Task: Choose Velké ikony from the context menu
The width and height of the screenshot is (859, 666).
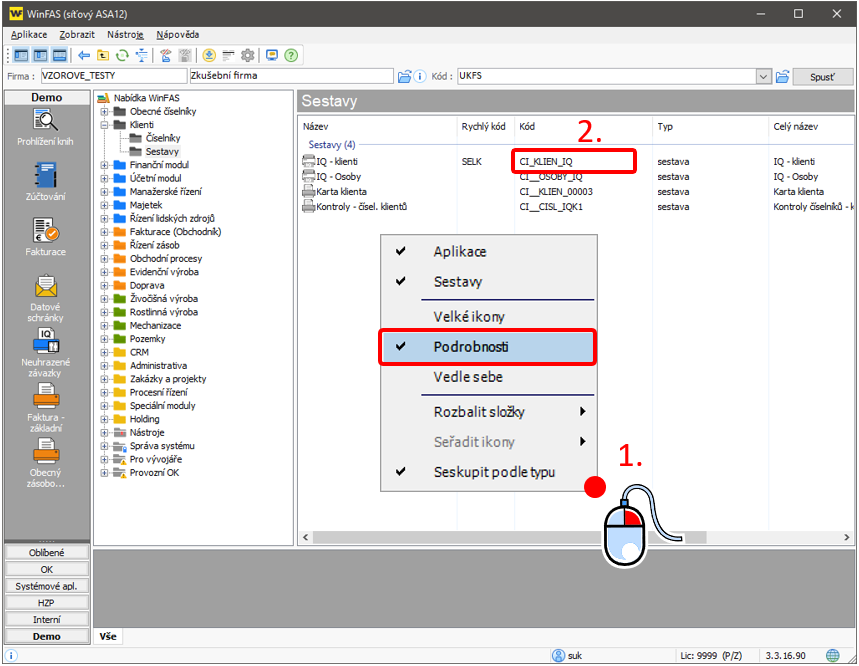Action: (468, 317)
